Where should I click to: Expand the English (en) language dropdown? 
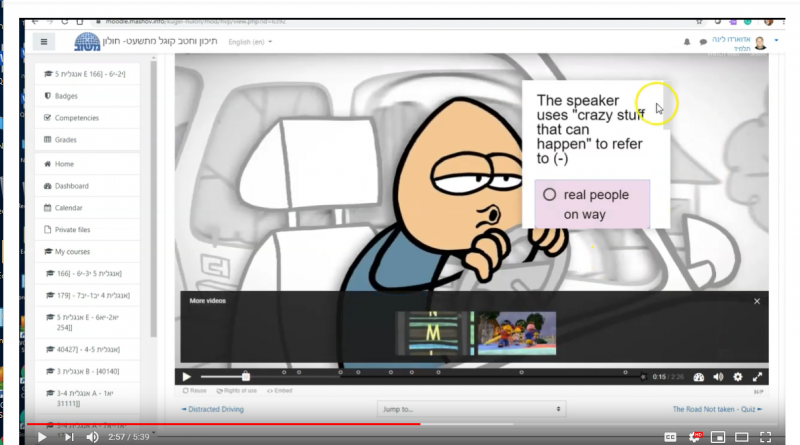click(x=250, y=42)
